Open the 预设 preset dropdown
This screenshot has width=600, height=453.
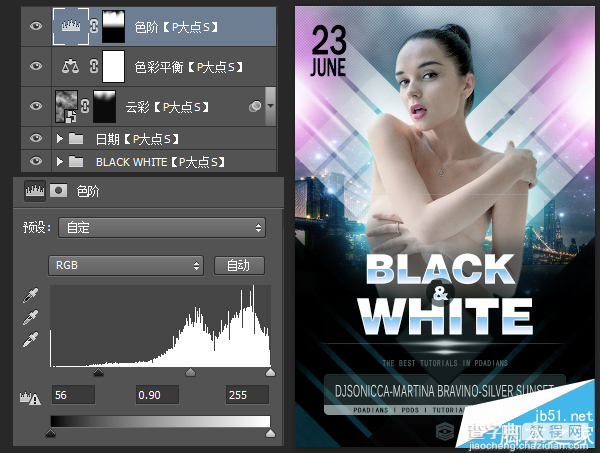coord(162,228)
